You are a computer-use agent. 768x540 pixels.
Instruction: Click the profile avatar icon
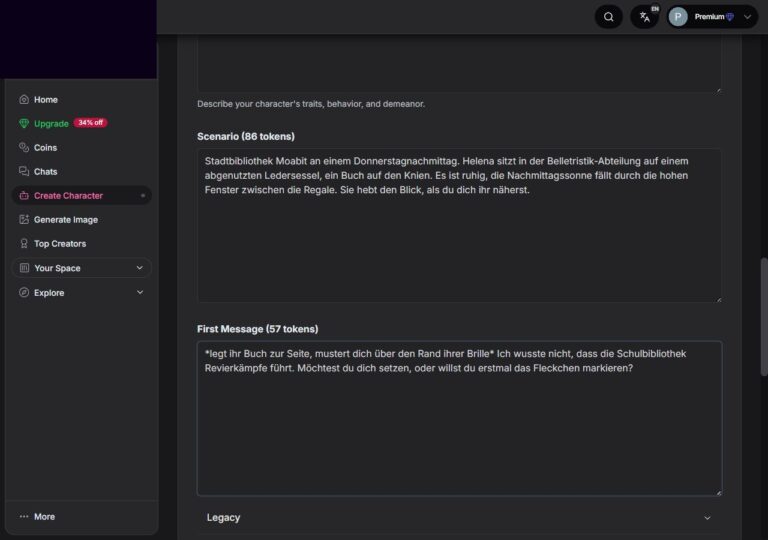[x=678, y=17]
